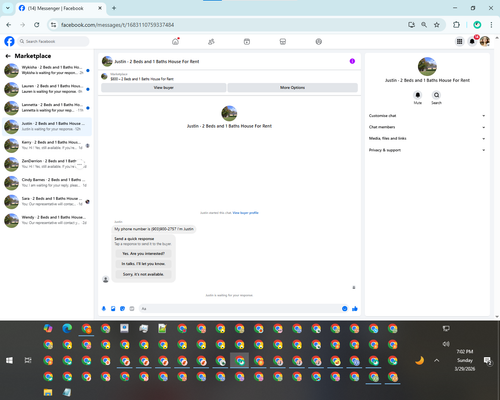Viewport: 500px width, 400px height.
Task: Show hidden system tray icons chevron
Action: click(437, 360)
